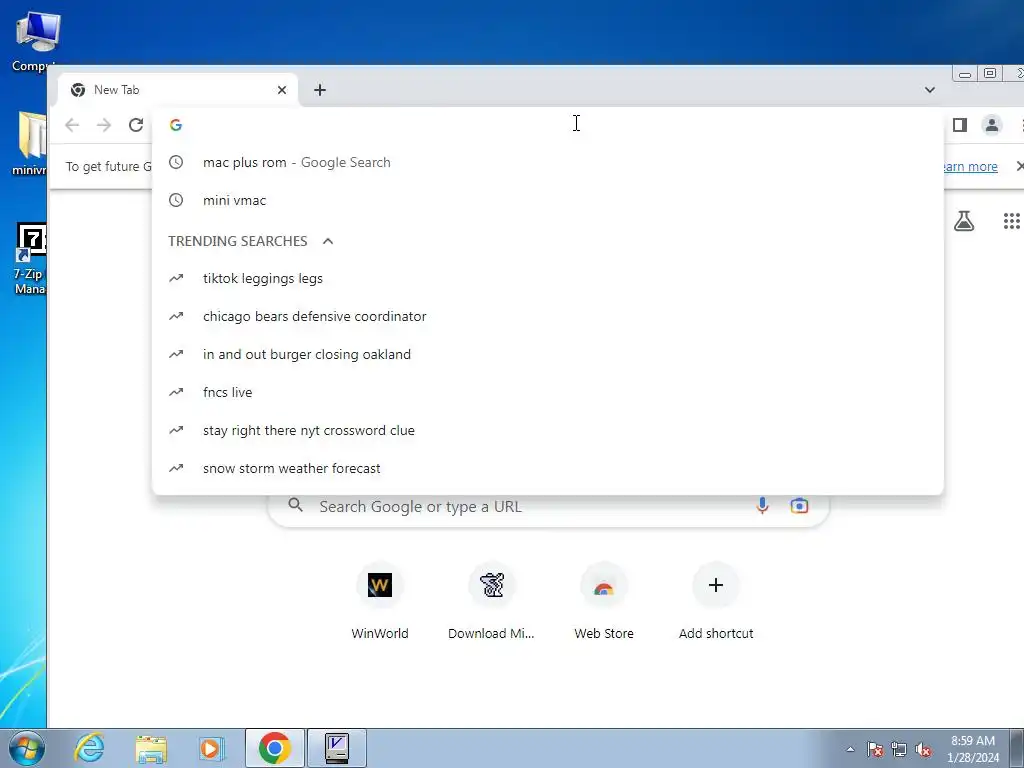Select 'snow storm weather forecast' suggestion
Image resolution: width=1024 pixels, height=768 pixels.
[547, 468]
